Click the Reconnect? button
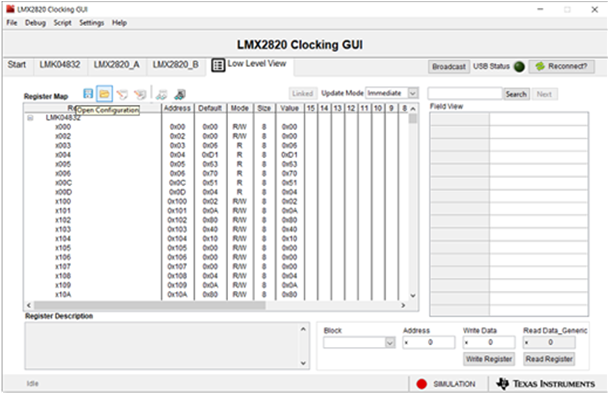This screenshot has width=610, height=395. point(561,67)
